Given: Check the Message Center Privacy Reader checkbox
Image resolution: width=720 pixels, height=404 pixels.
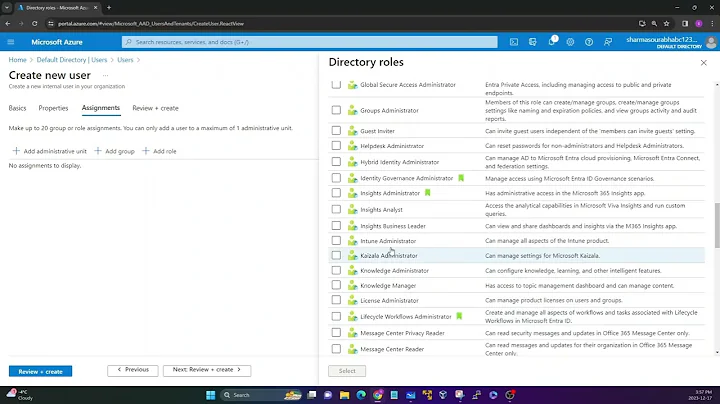Looking at the screenshot, I should (x=336, y=332).
